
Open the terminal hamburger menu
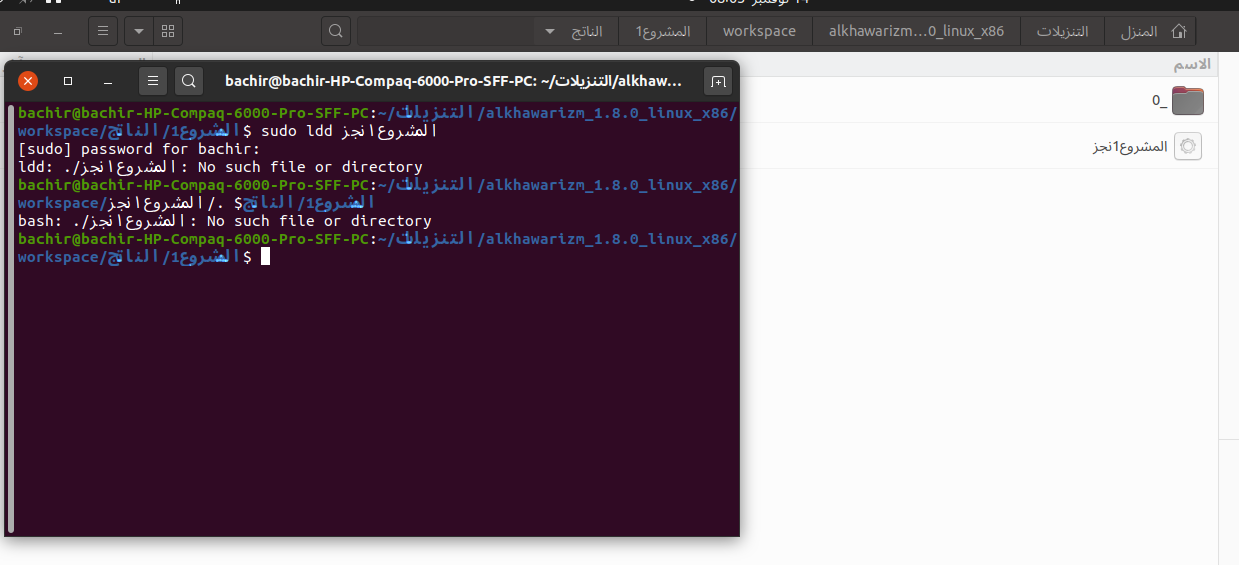point(153,81)
